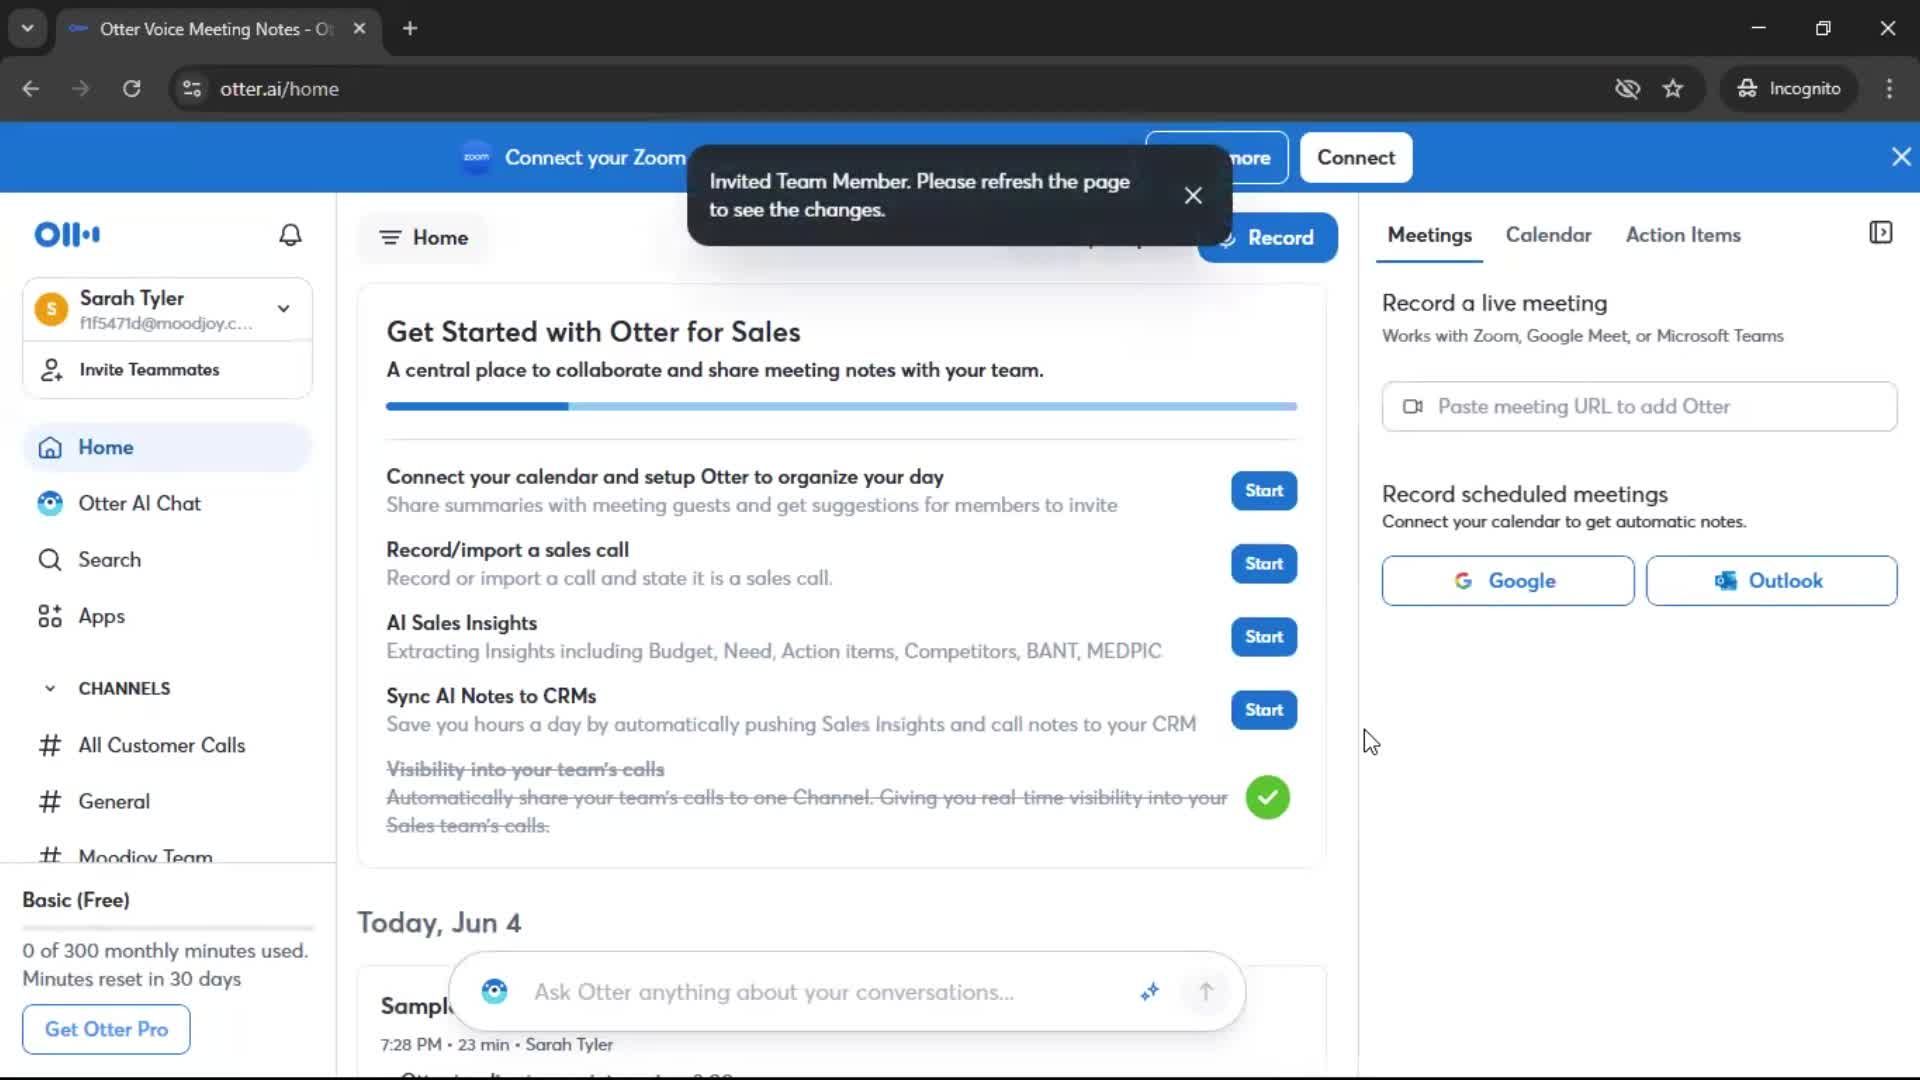The width and height of the screenshot is (1920, 1080).
Task: Expand the Sarah Tyler account dropdown
Action: tap(284, 308)
